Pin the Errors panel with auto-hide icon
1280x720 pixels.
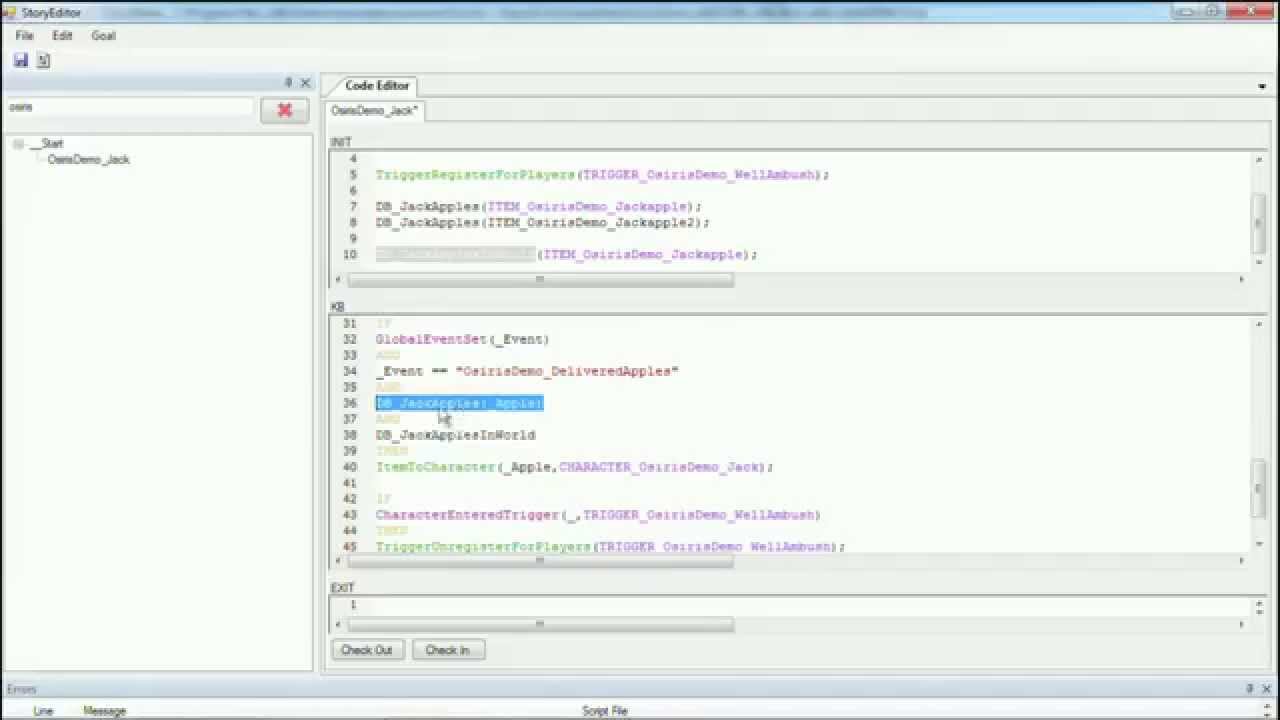[x=1249, y=689]
